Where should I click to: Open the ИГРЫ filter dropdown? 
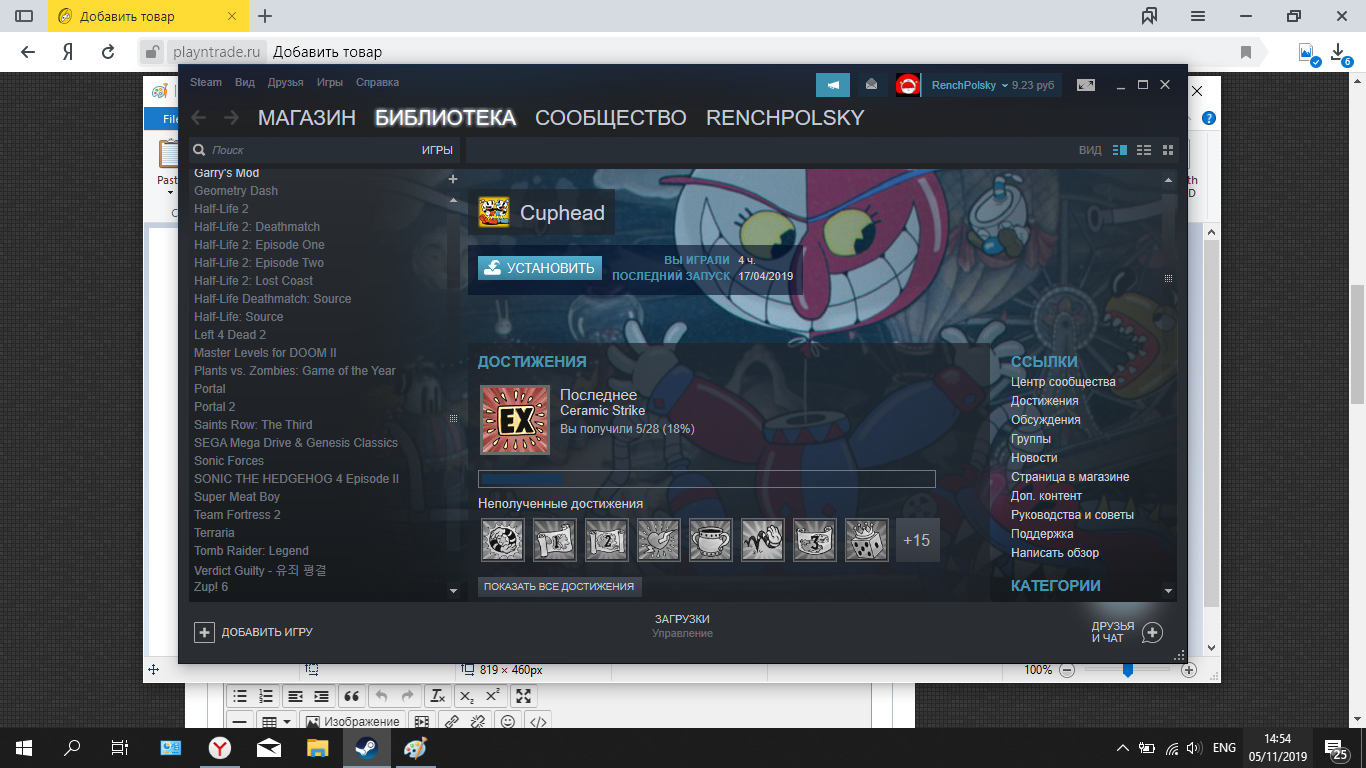pos(437,150)
